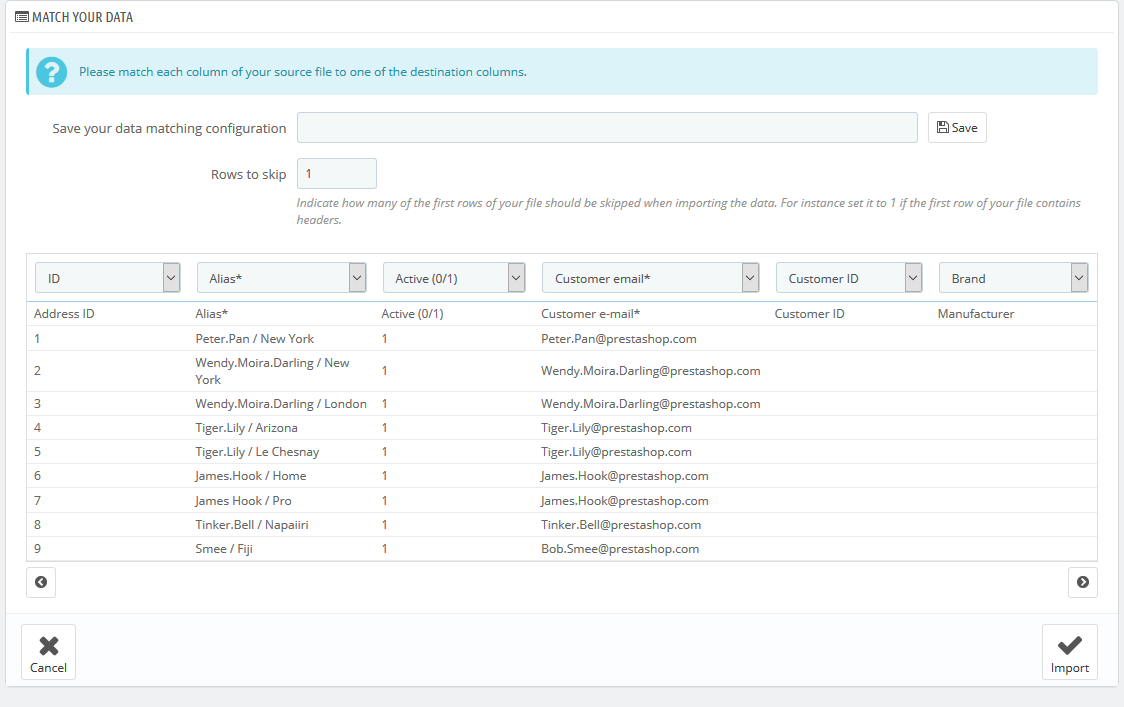The width and height of the screenshot is (1124, 707).
Task: Open the Customer email* column dropdown
Action: pyautogui.click(x=651, y=278)
